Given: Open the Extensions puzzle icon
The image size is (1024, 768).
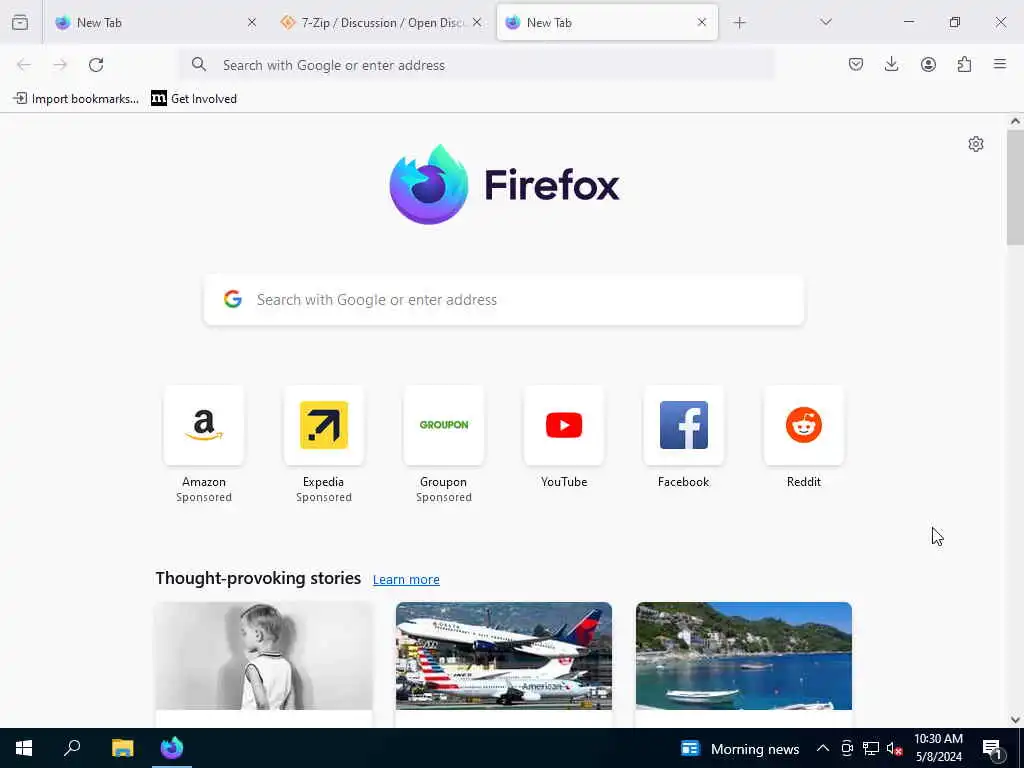Looking at the screenshot, I should click(964, 64).
